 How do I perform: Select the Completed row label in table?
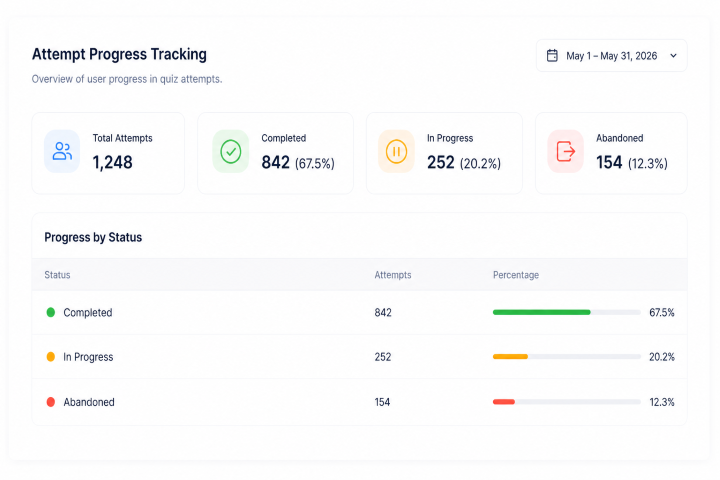[x=88, y=312]
